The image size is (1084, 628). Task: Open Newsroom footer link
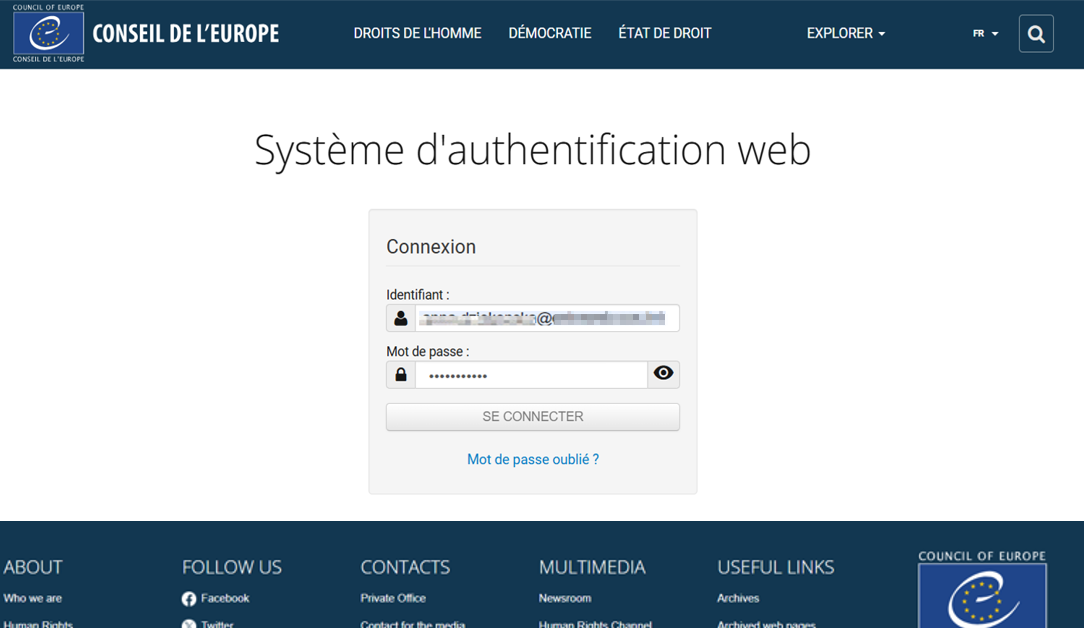pyautogui.click(x=565, y=598)
